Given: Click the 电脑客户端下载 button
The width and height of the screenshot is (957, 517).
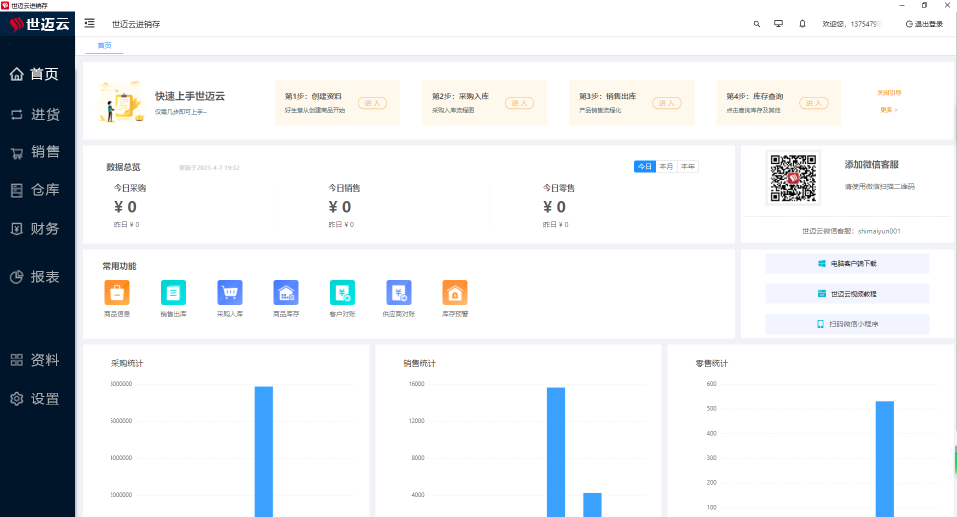Looking at the screenshot, I should click(x=847, y=263).
